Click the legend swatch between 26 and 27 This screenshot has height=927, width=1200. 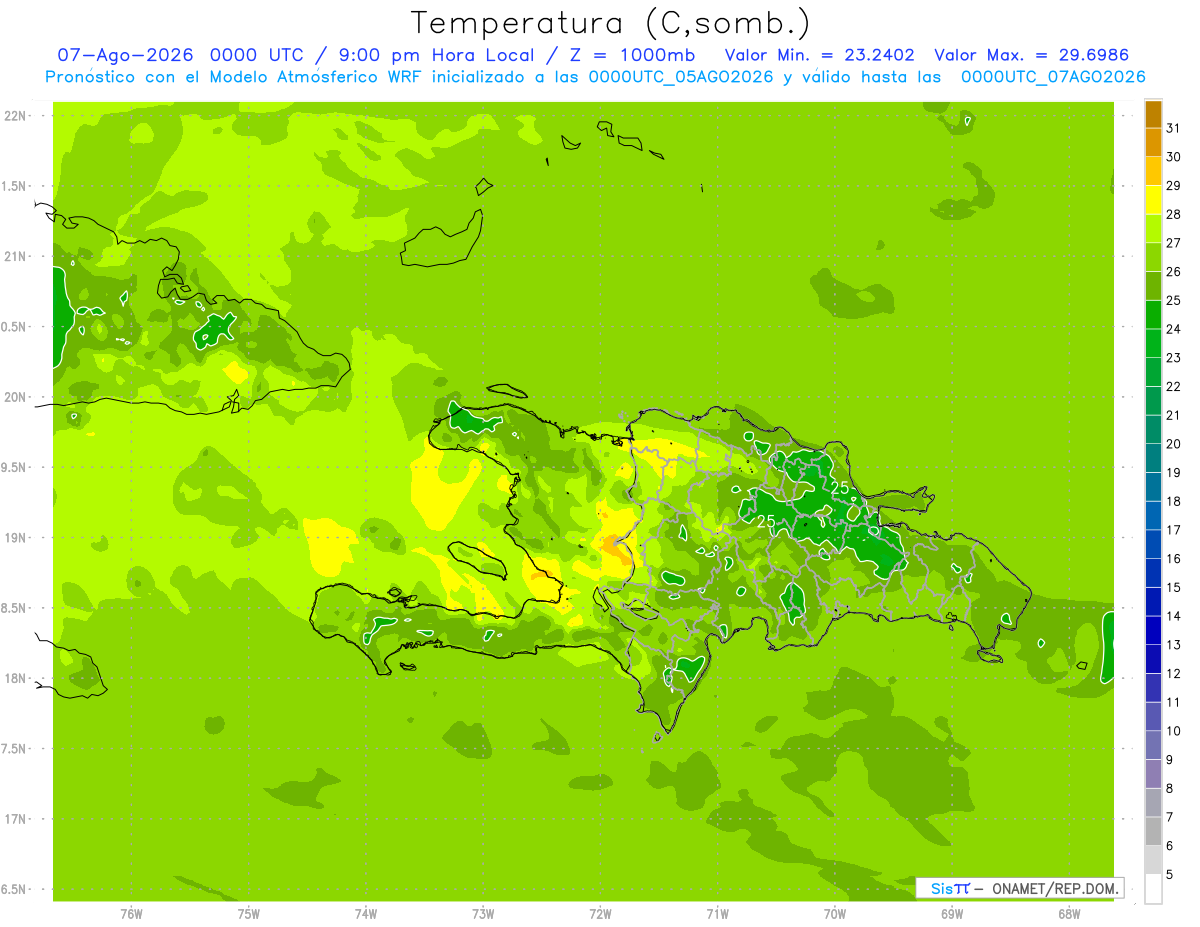tap(1153, 258)
